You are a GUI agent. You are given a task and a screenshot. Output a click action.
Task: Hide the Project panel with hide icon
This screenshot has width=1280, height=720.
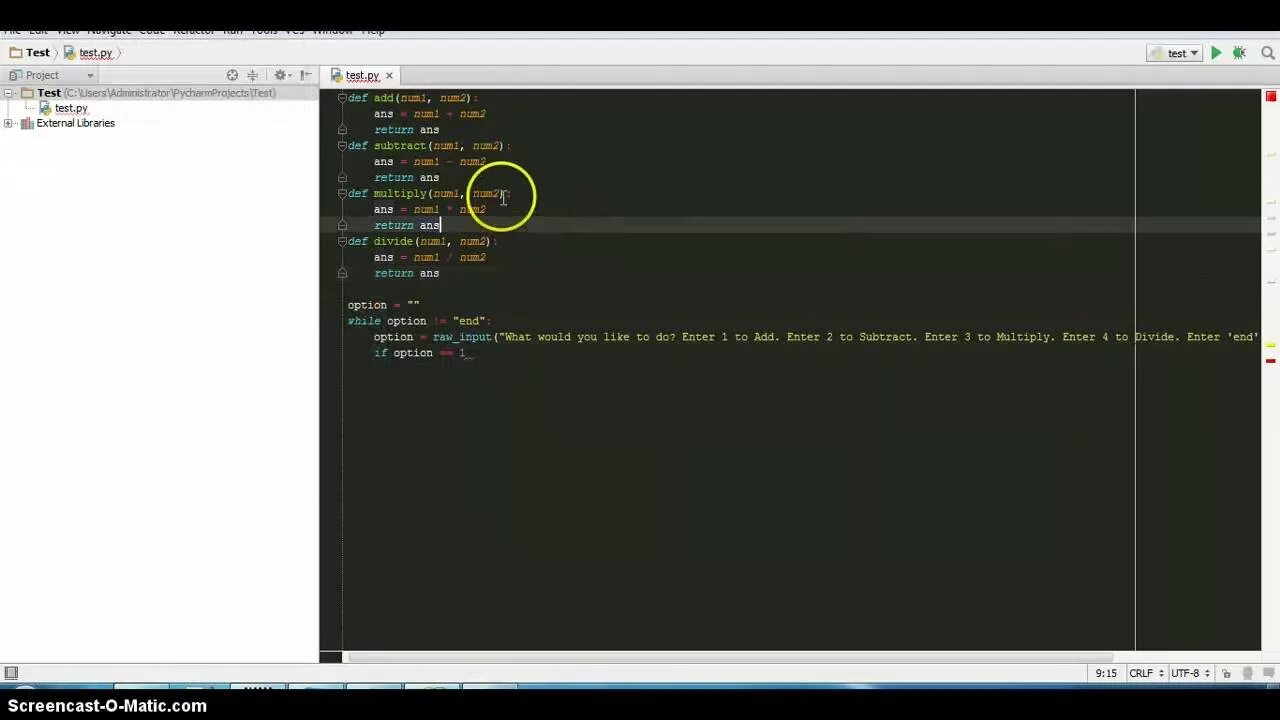[x=306, y=75]
